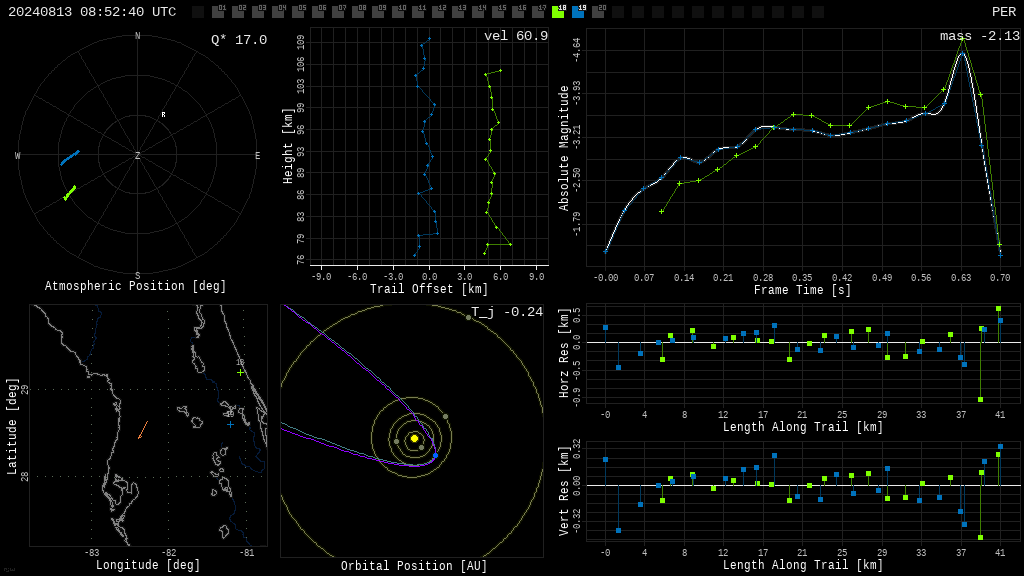Click the T_j -0.24 orbital label
1024x576 pixels.
click(x=507, y=312)
